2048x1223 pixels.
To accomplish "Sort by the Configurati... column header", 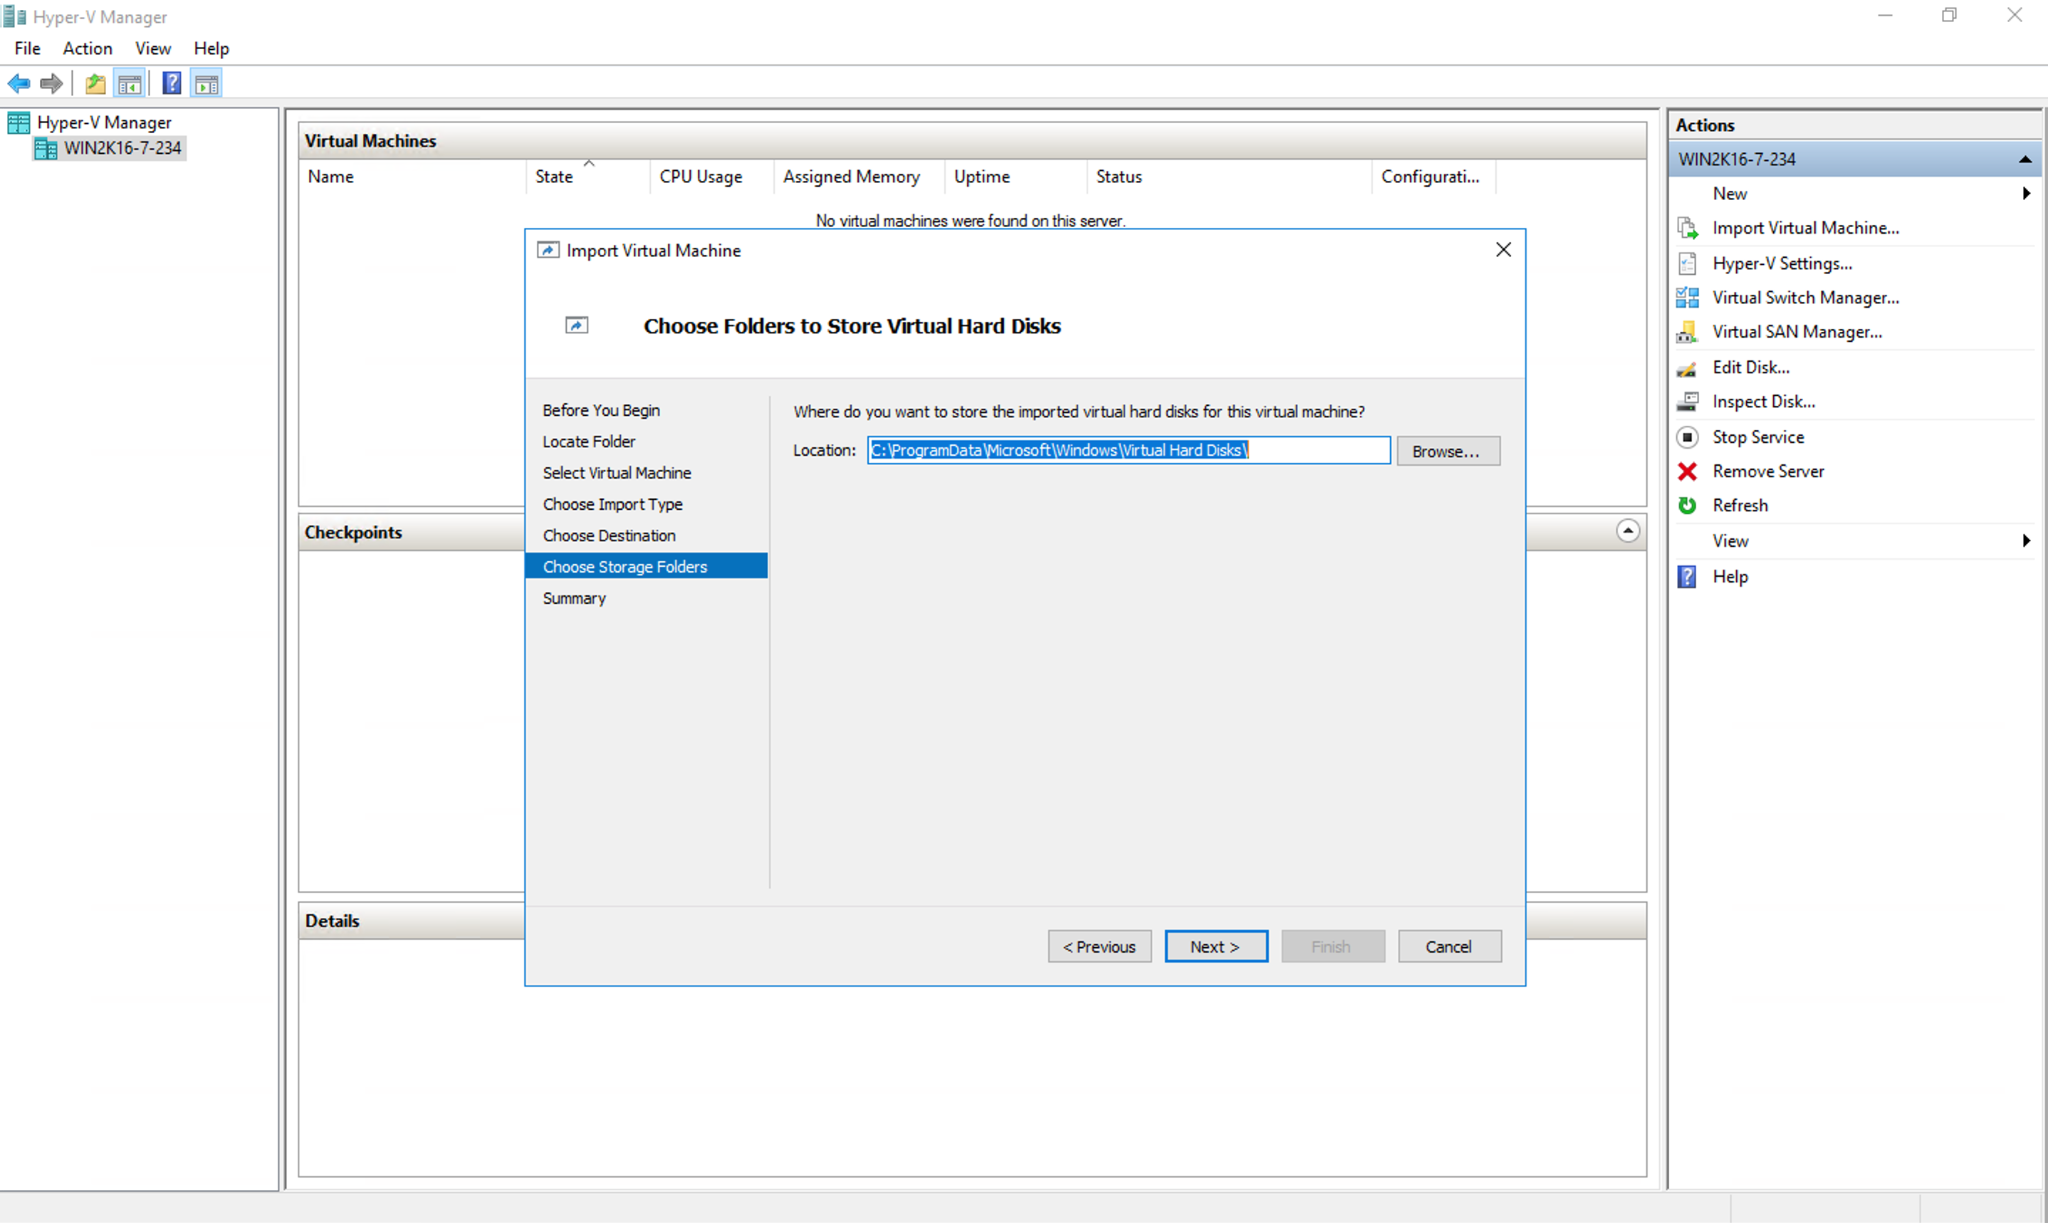I will (x=1434, y=177).
